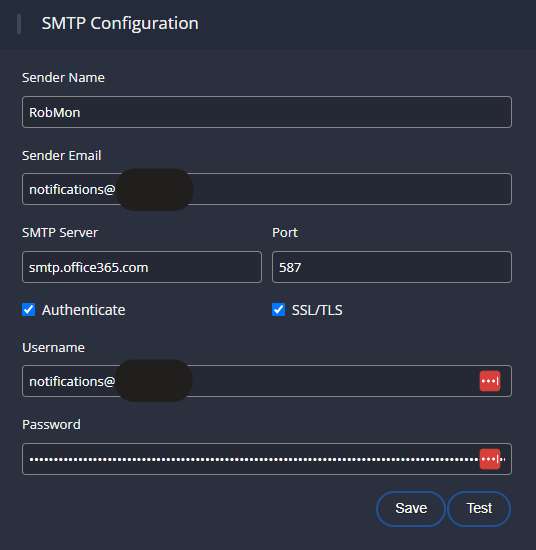536x550 pixels.
Task: Click the Sender Name label
Action: pos(63,78)
